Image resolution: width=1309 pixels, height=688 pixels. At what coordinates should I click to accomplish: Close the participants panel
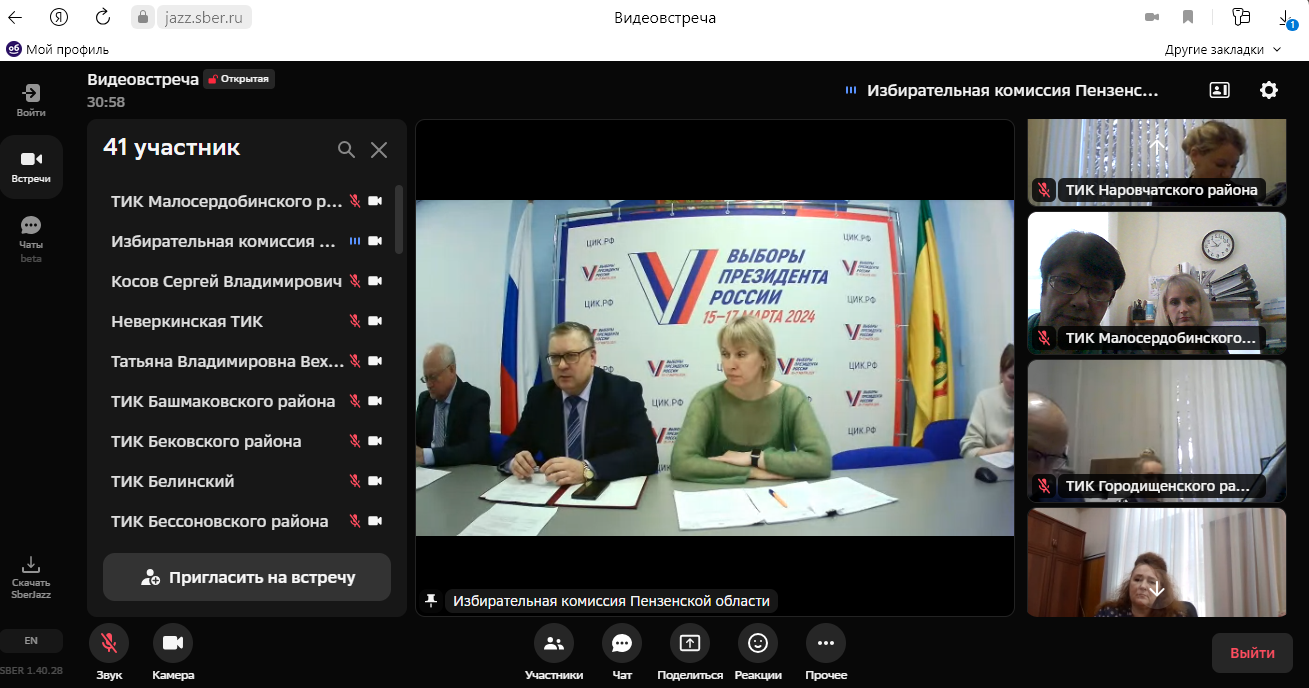[x=379, y=150]
